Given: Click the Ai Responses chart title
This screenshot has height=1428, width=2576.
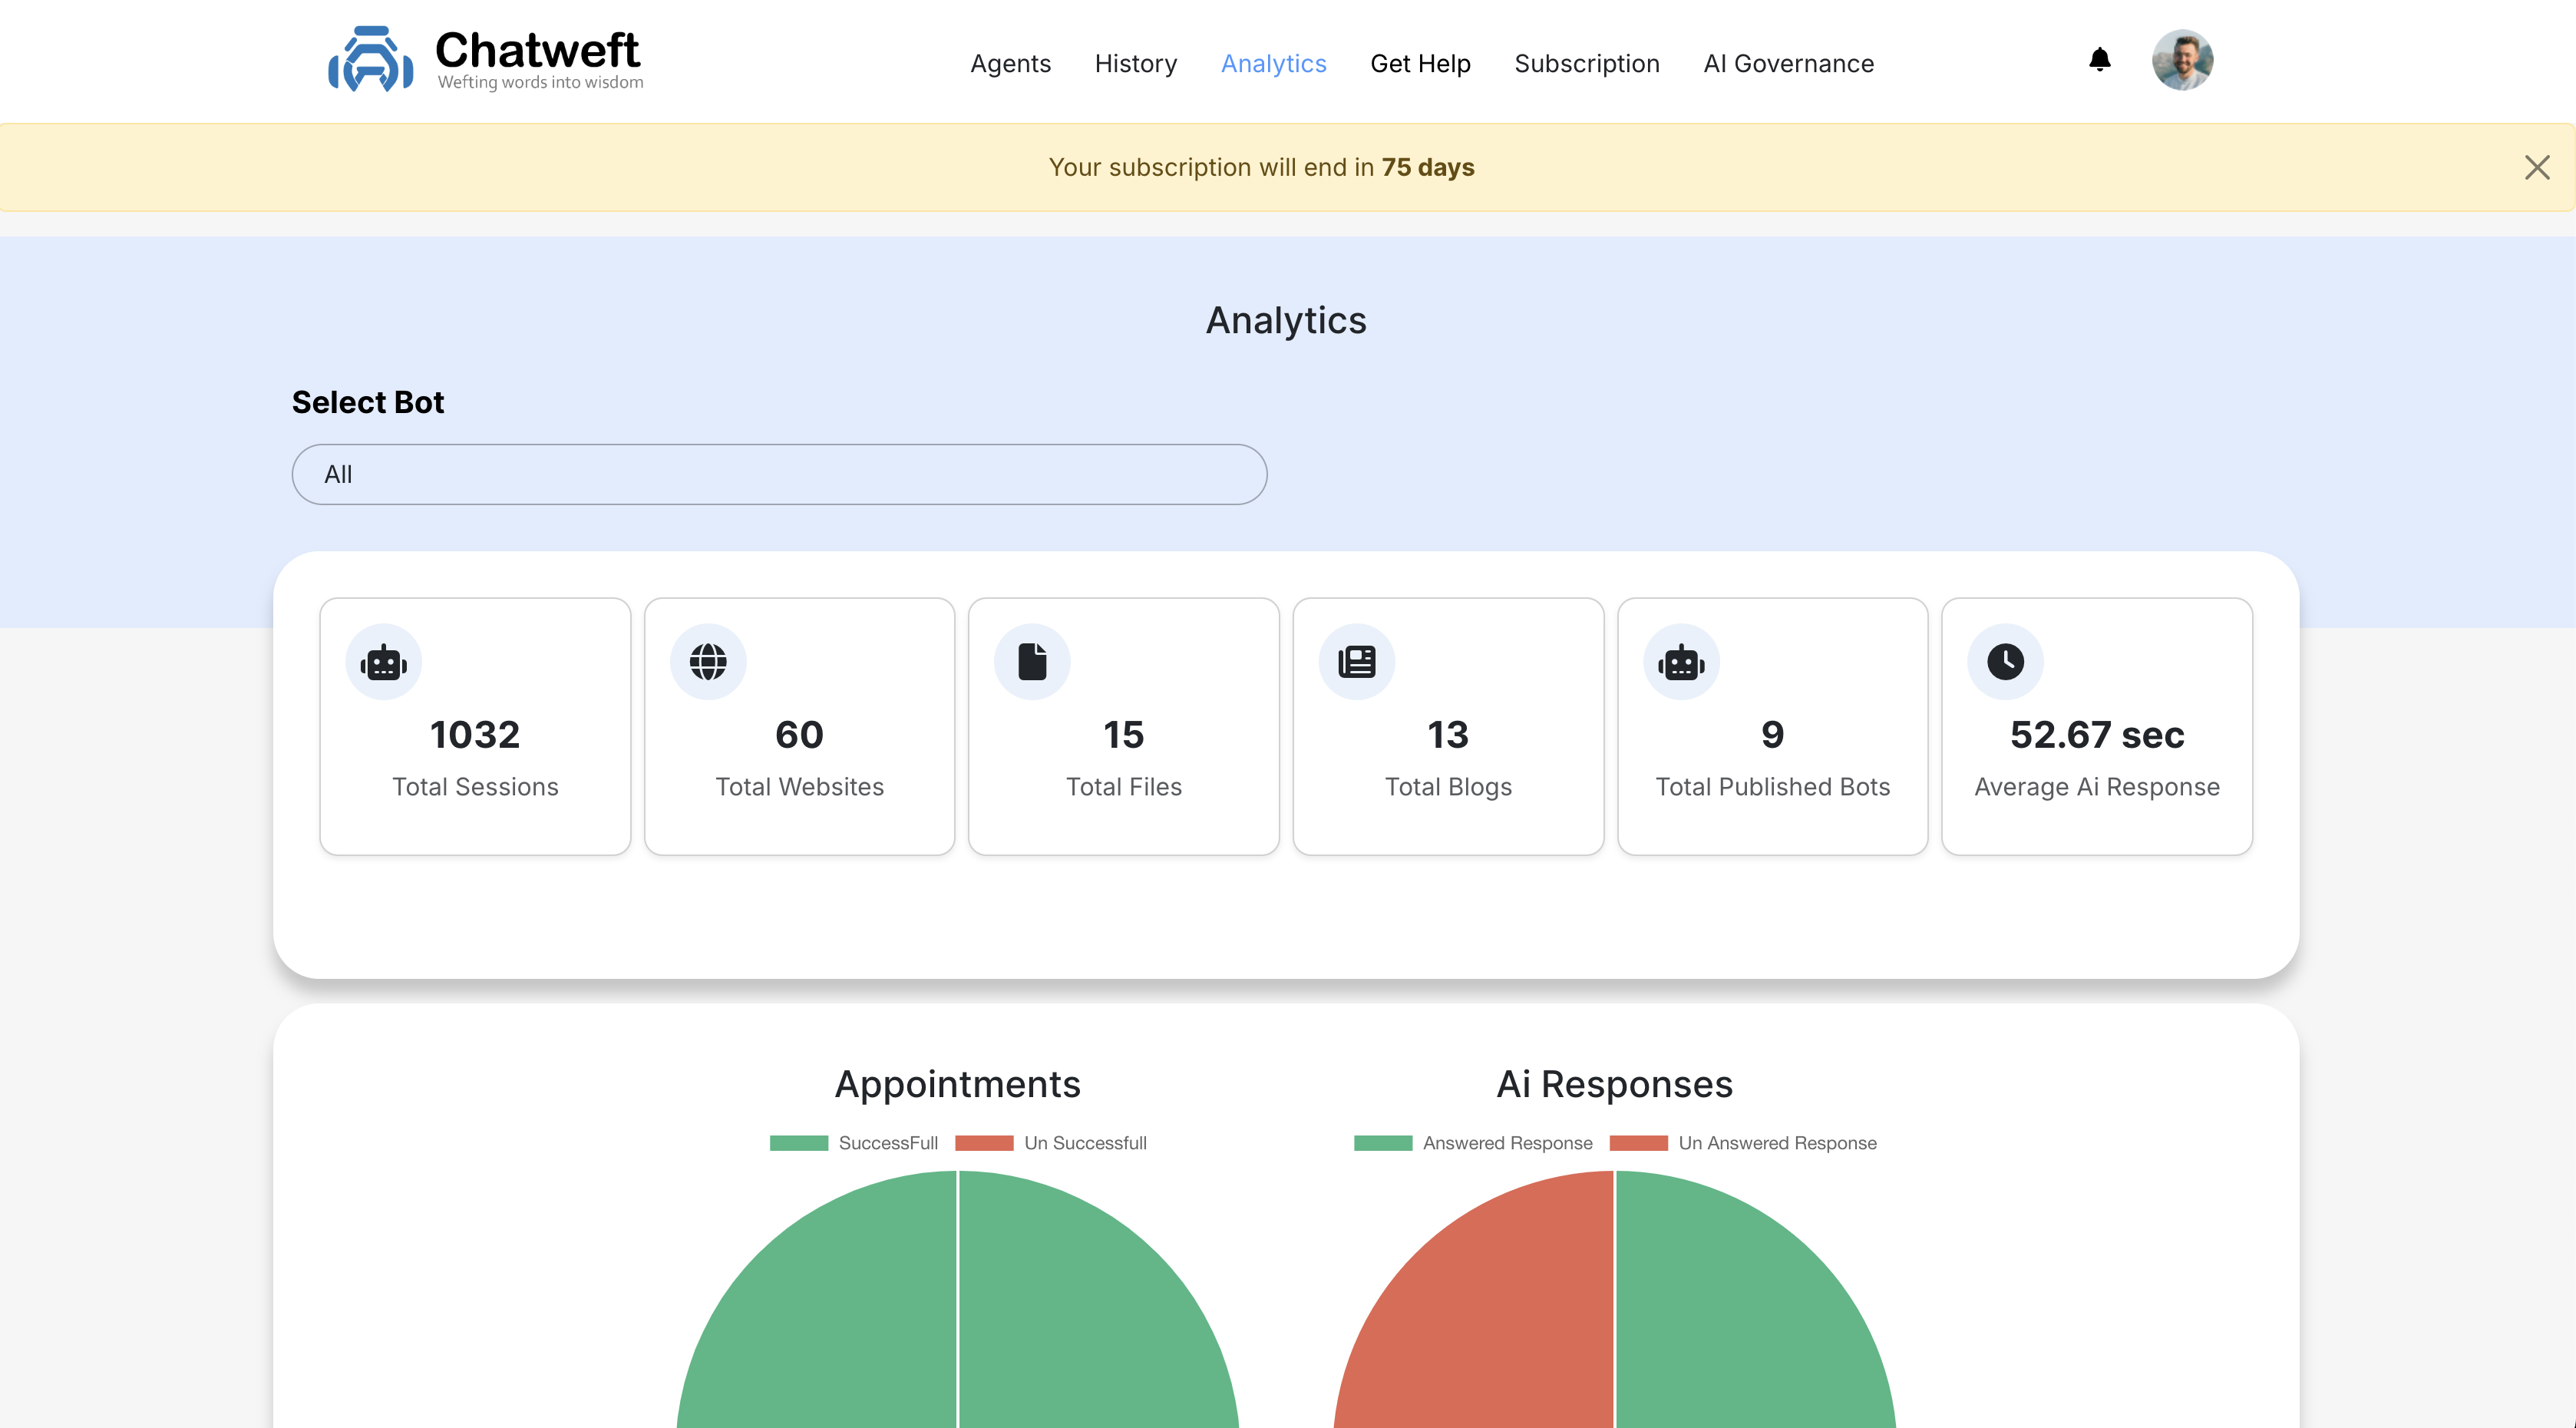Looking at the screenshot, I should (1614, 1084).
